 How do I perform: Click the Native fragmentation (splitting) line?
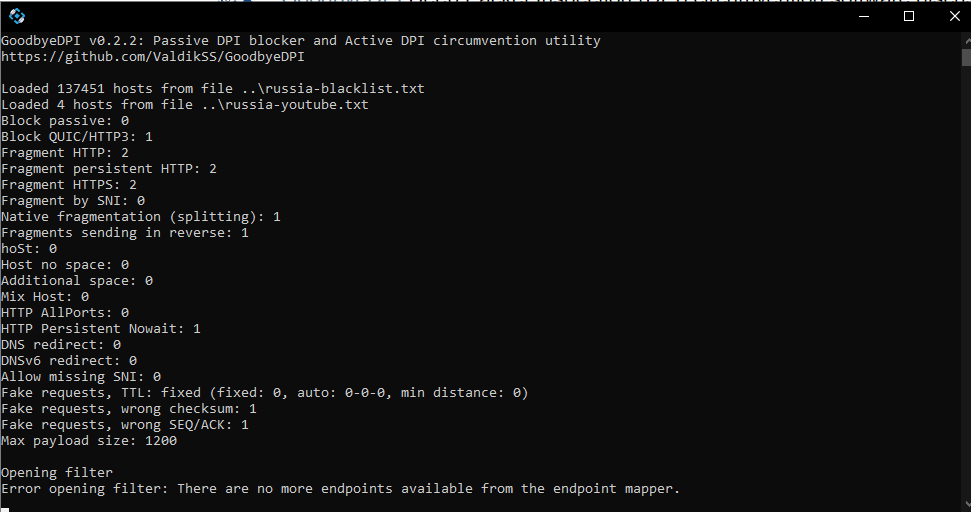(141, 217)
